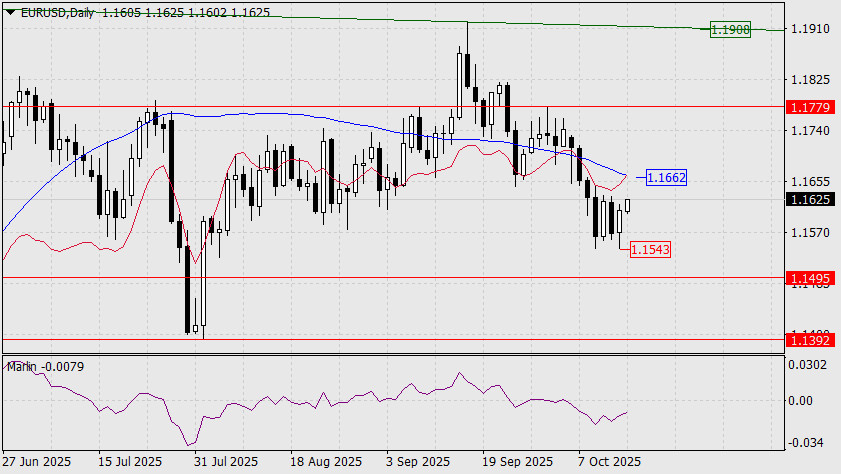
Task: Click the blue 1.1662 moving average label
Action: 666,178
